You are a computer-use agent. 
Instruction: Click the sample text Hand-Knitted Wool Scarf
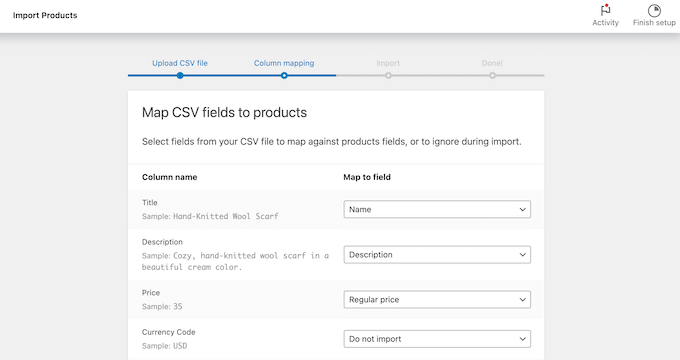tap(226, 216)
